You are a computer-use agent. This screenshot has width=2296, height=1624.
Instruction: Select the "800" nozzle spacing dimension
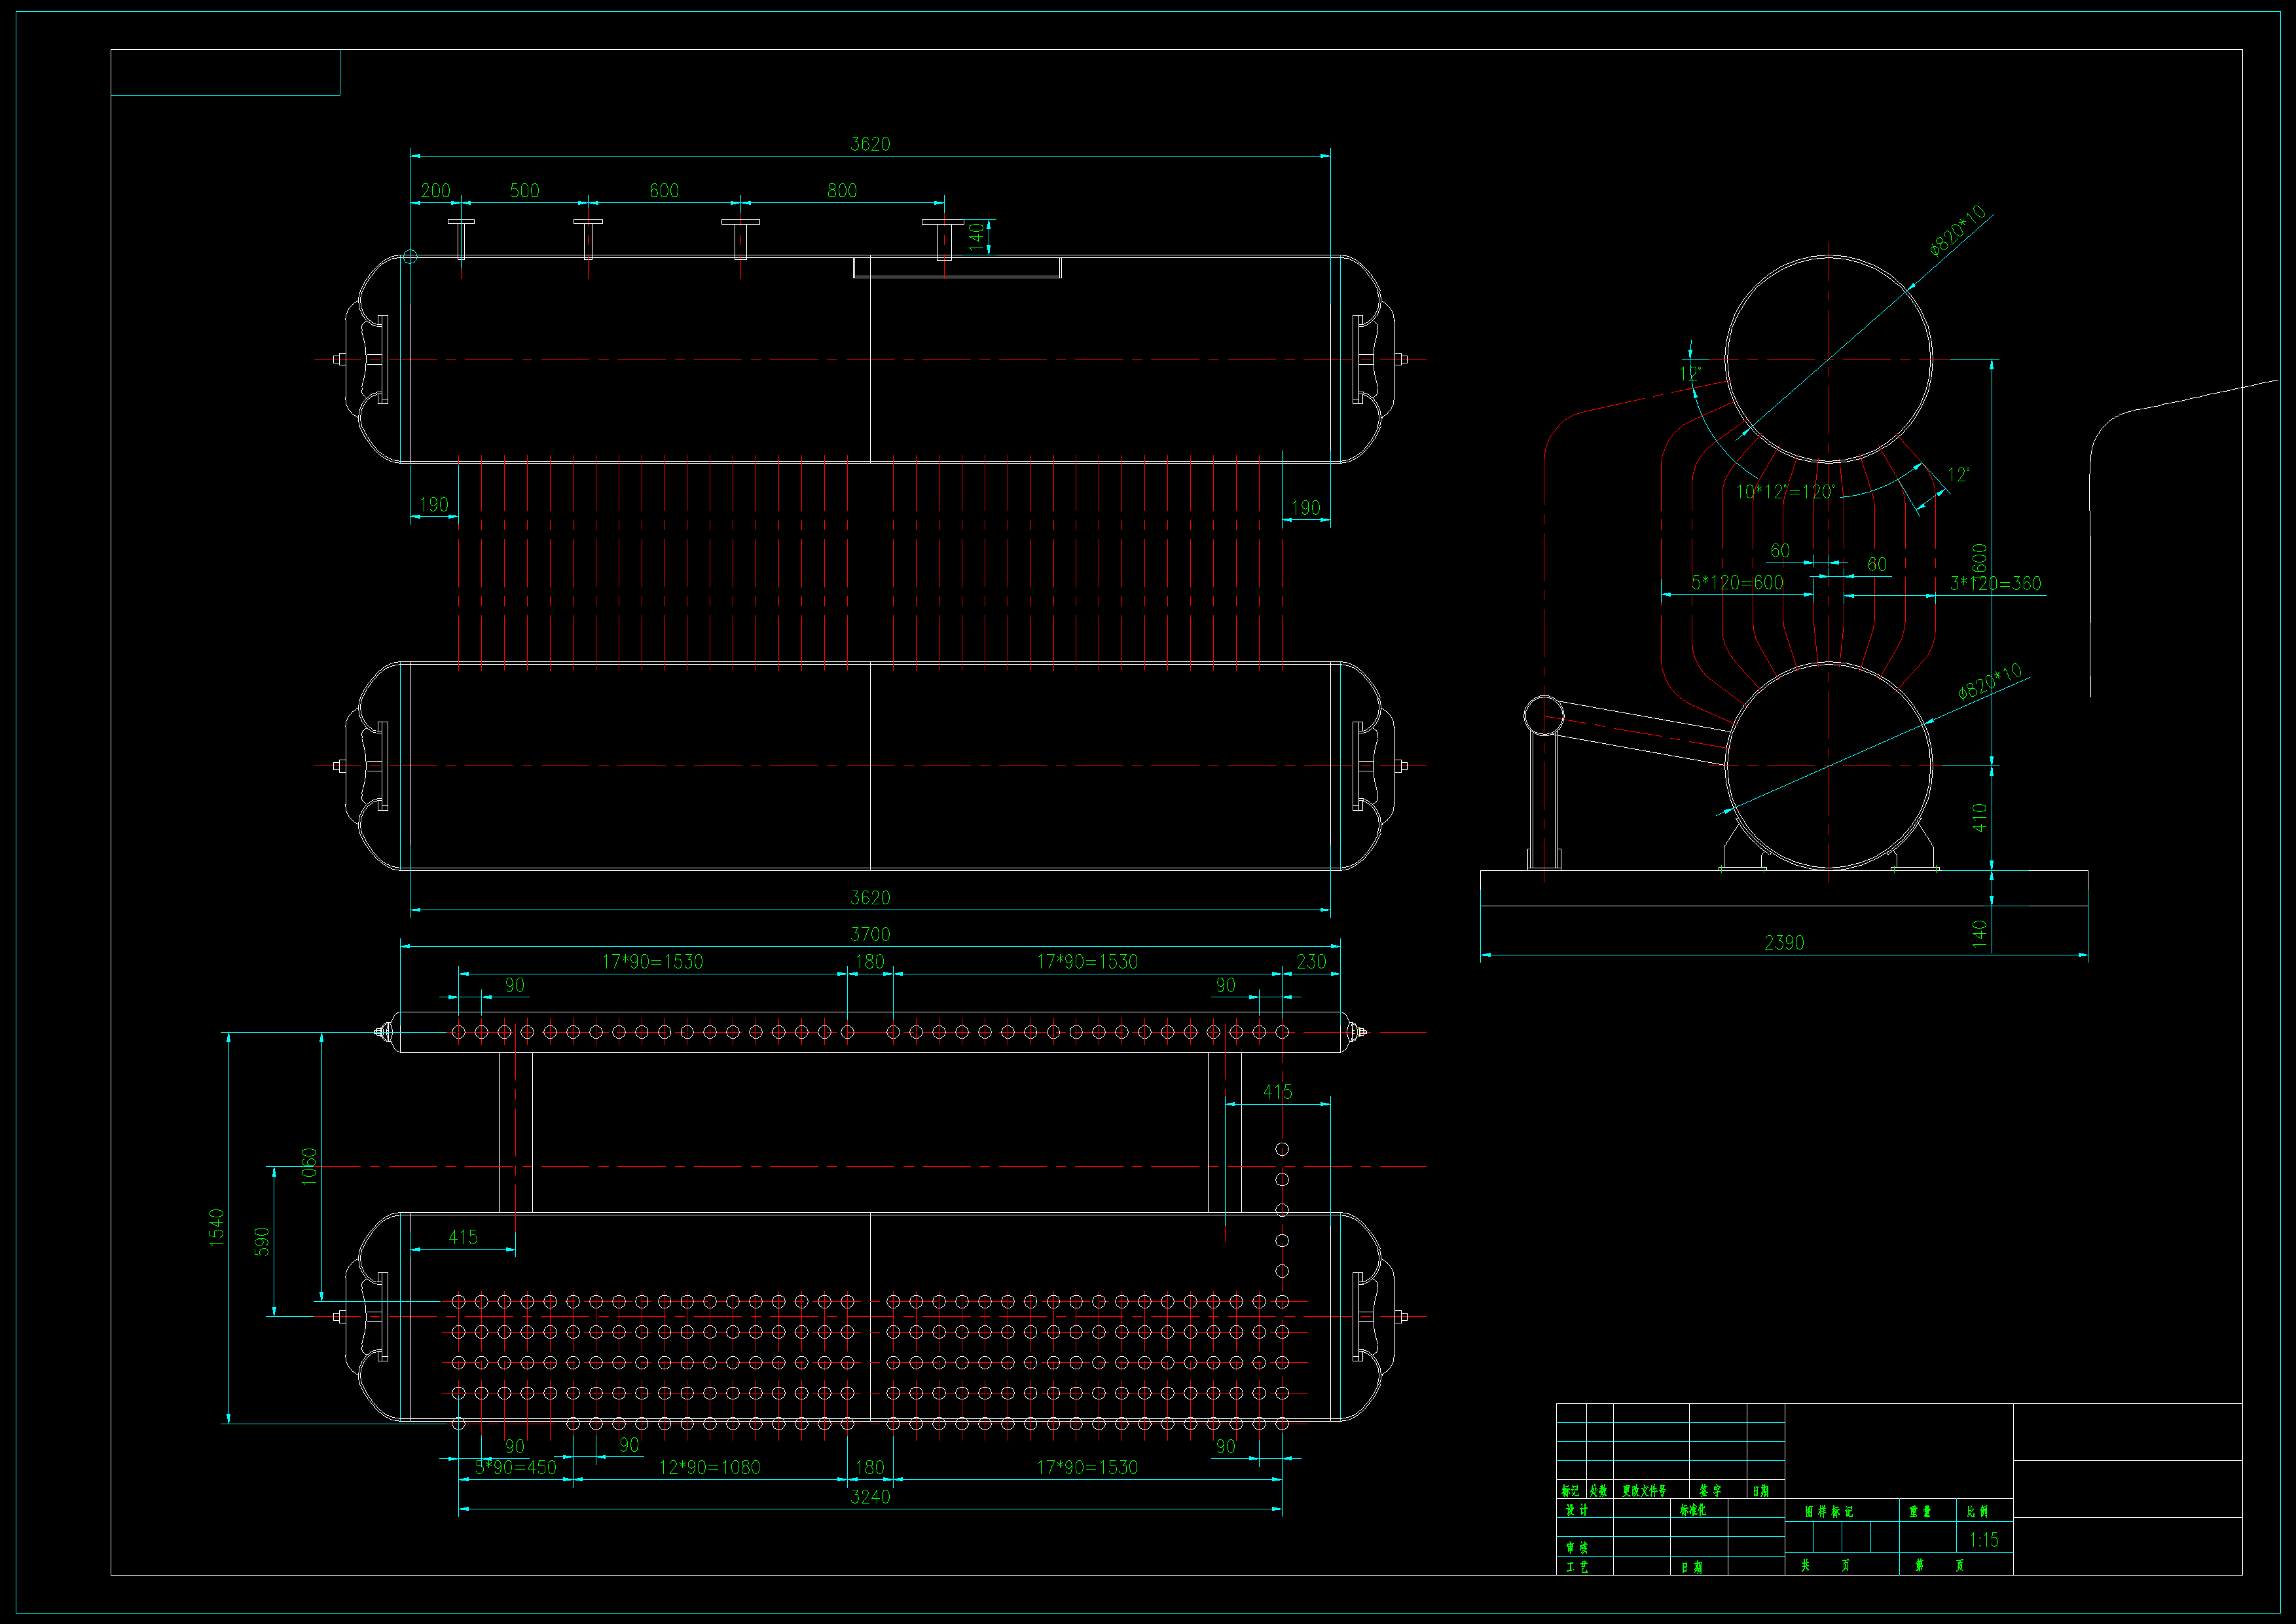pyautogui.click(x=842, y=190)
